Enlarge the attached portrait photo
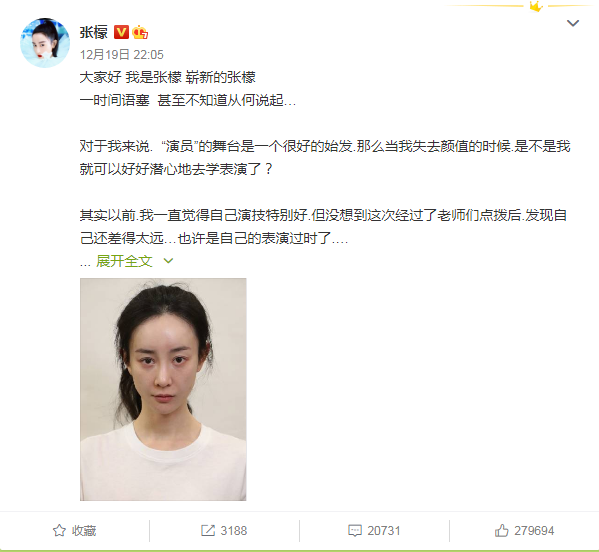This screenshot has height=552, width=599. pos(163,389)
